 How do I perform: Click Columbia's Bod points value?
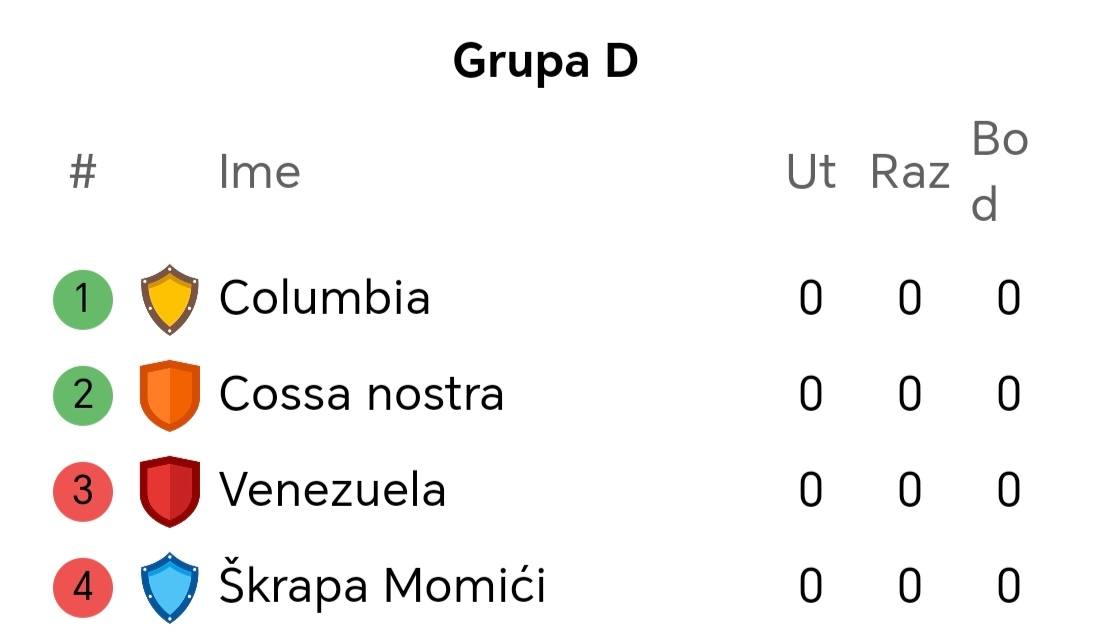click(1009, 298)
